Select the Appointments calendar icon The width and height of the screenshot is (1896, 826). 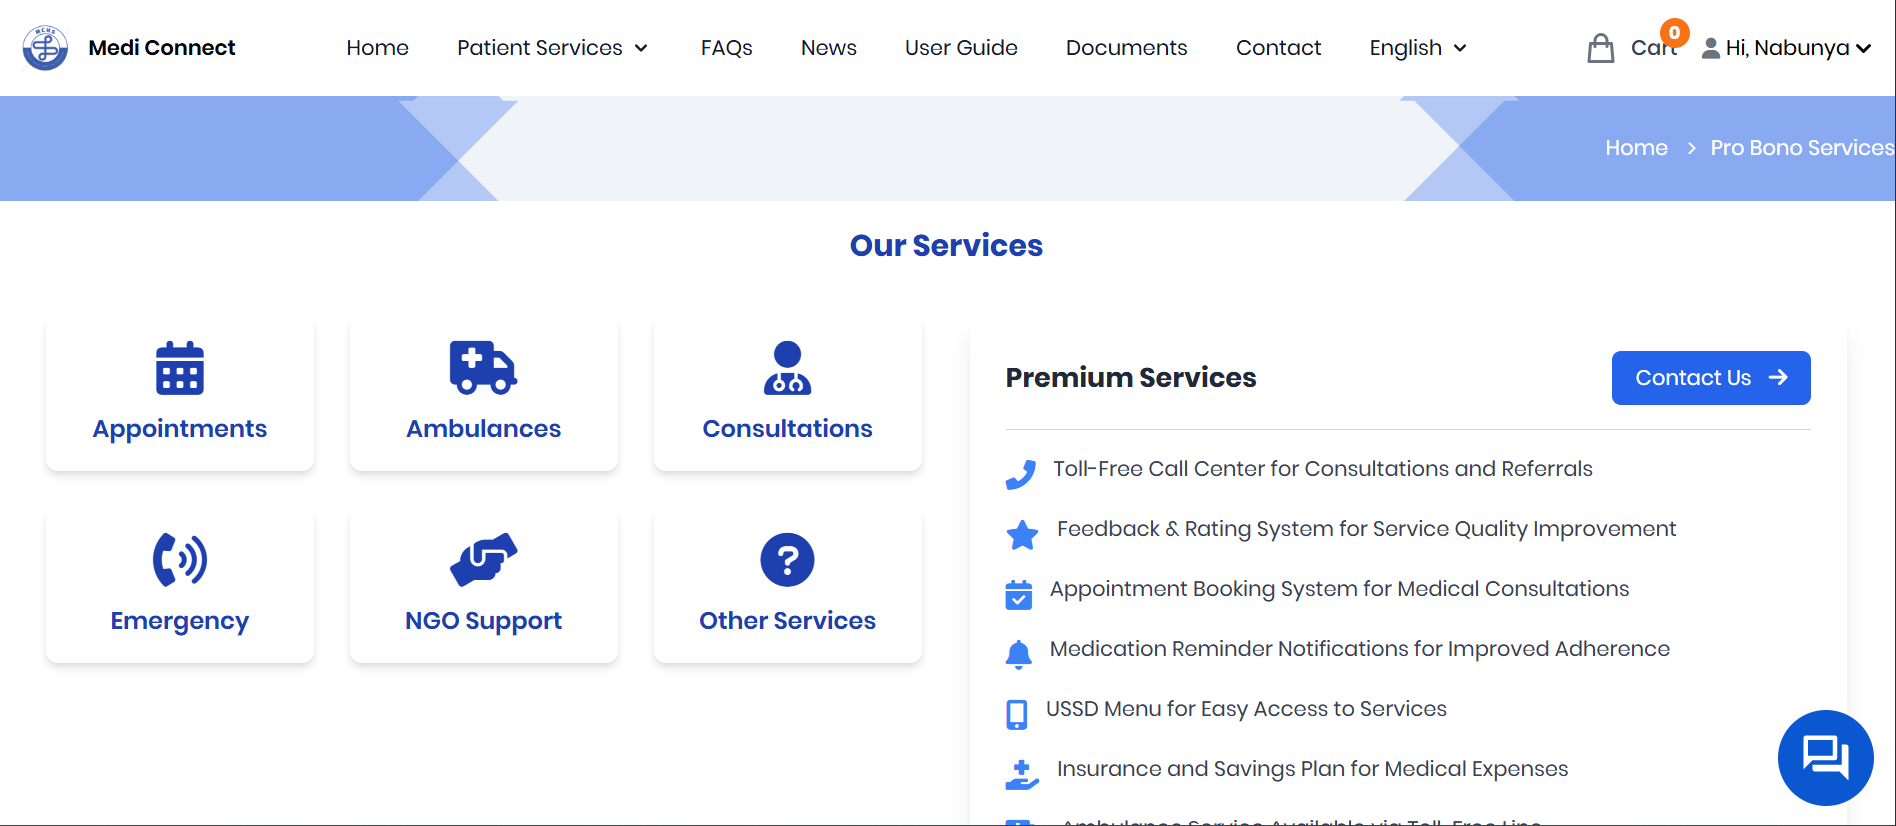click(x=180, y=368)
